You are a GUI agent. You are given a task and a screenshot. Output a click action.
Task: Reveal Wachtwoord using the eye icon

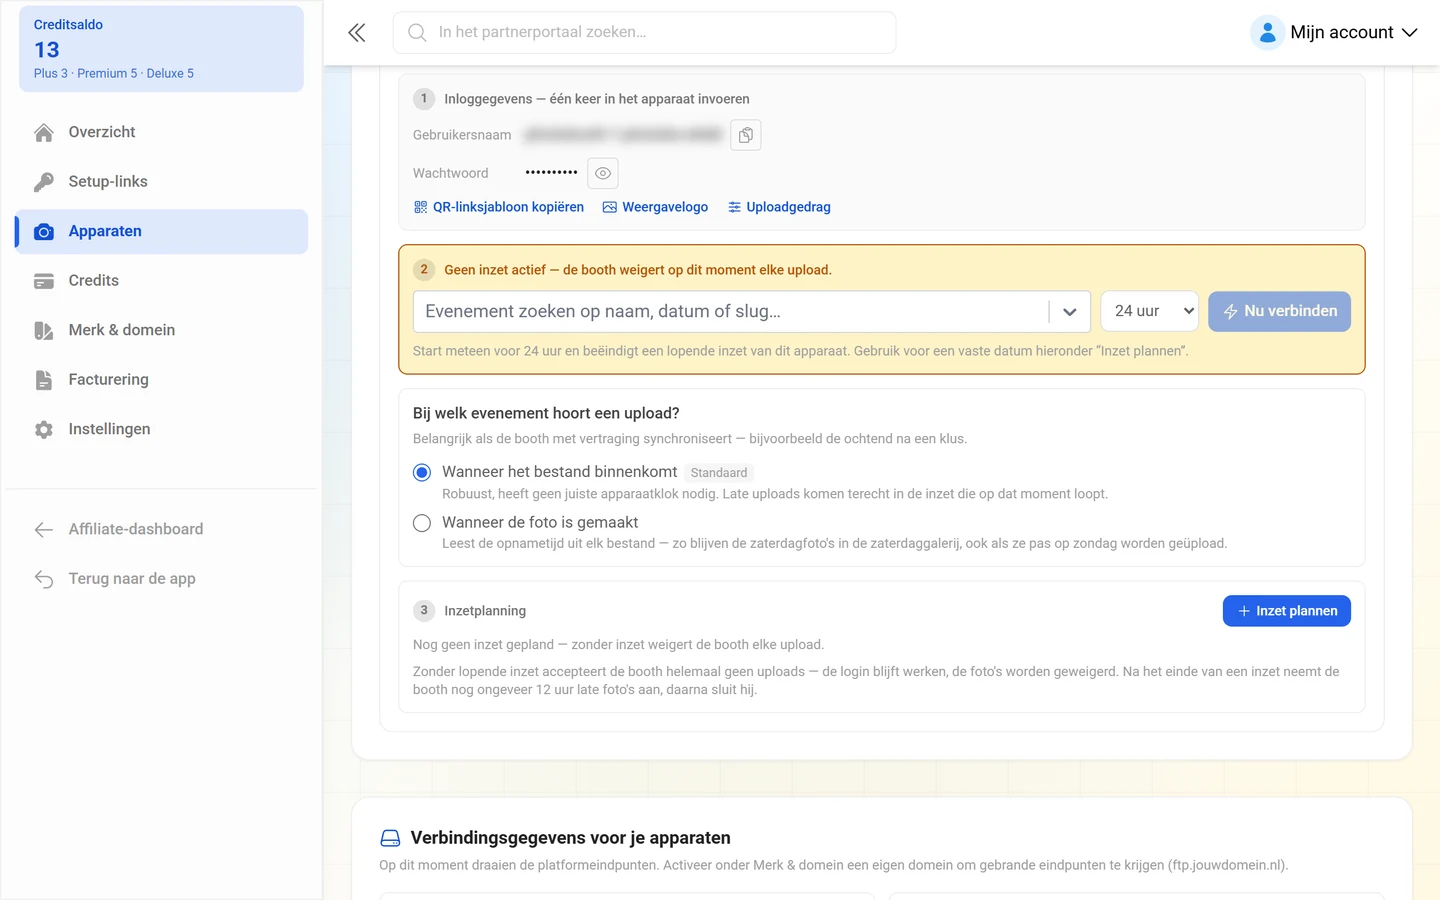point(603,173)
